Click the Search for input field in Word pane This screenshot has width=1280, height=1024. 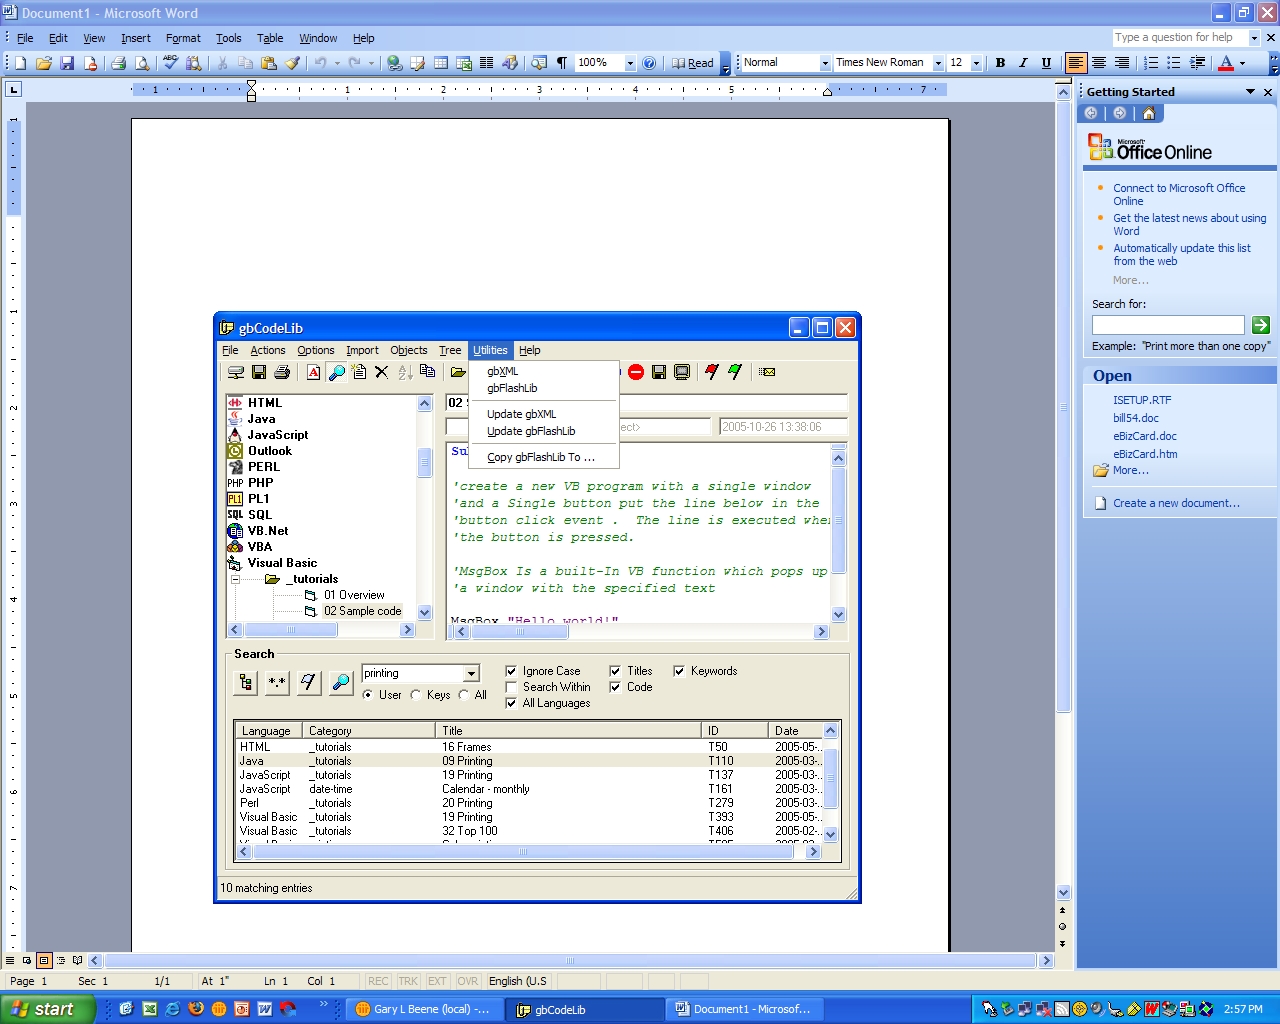click(x=1168, y=325)
